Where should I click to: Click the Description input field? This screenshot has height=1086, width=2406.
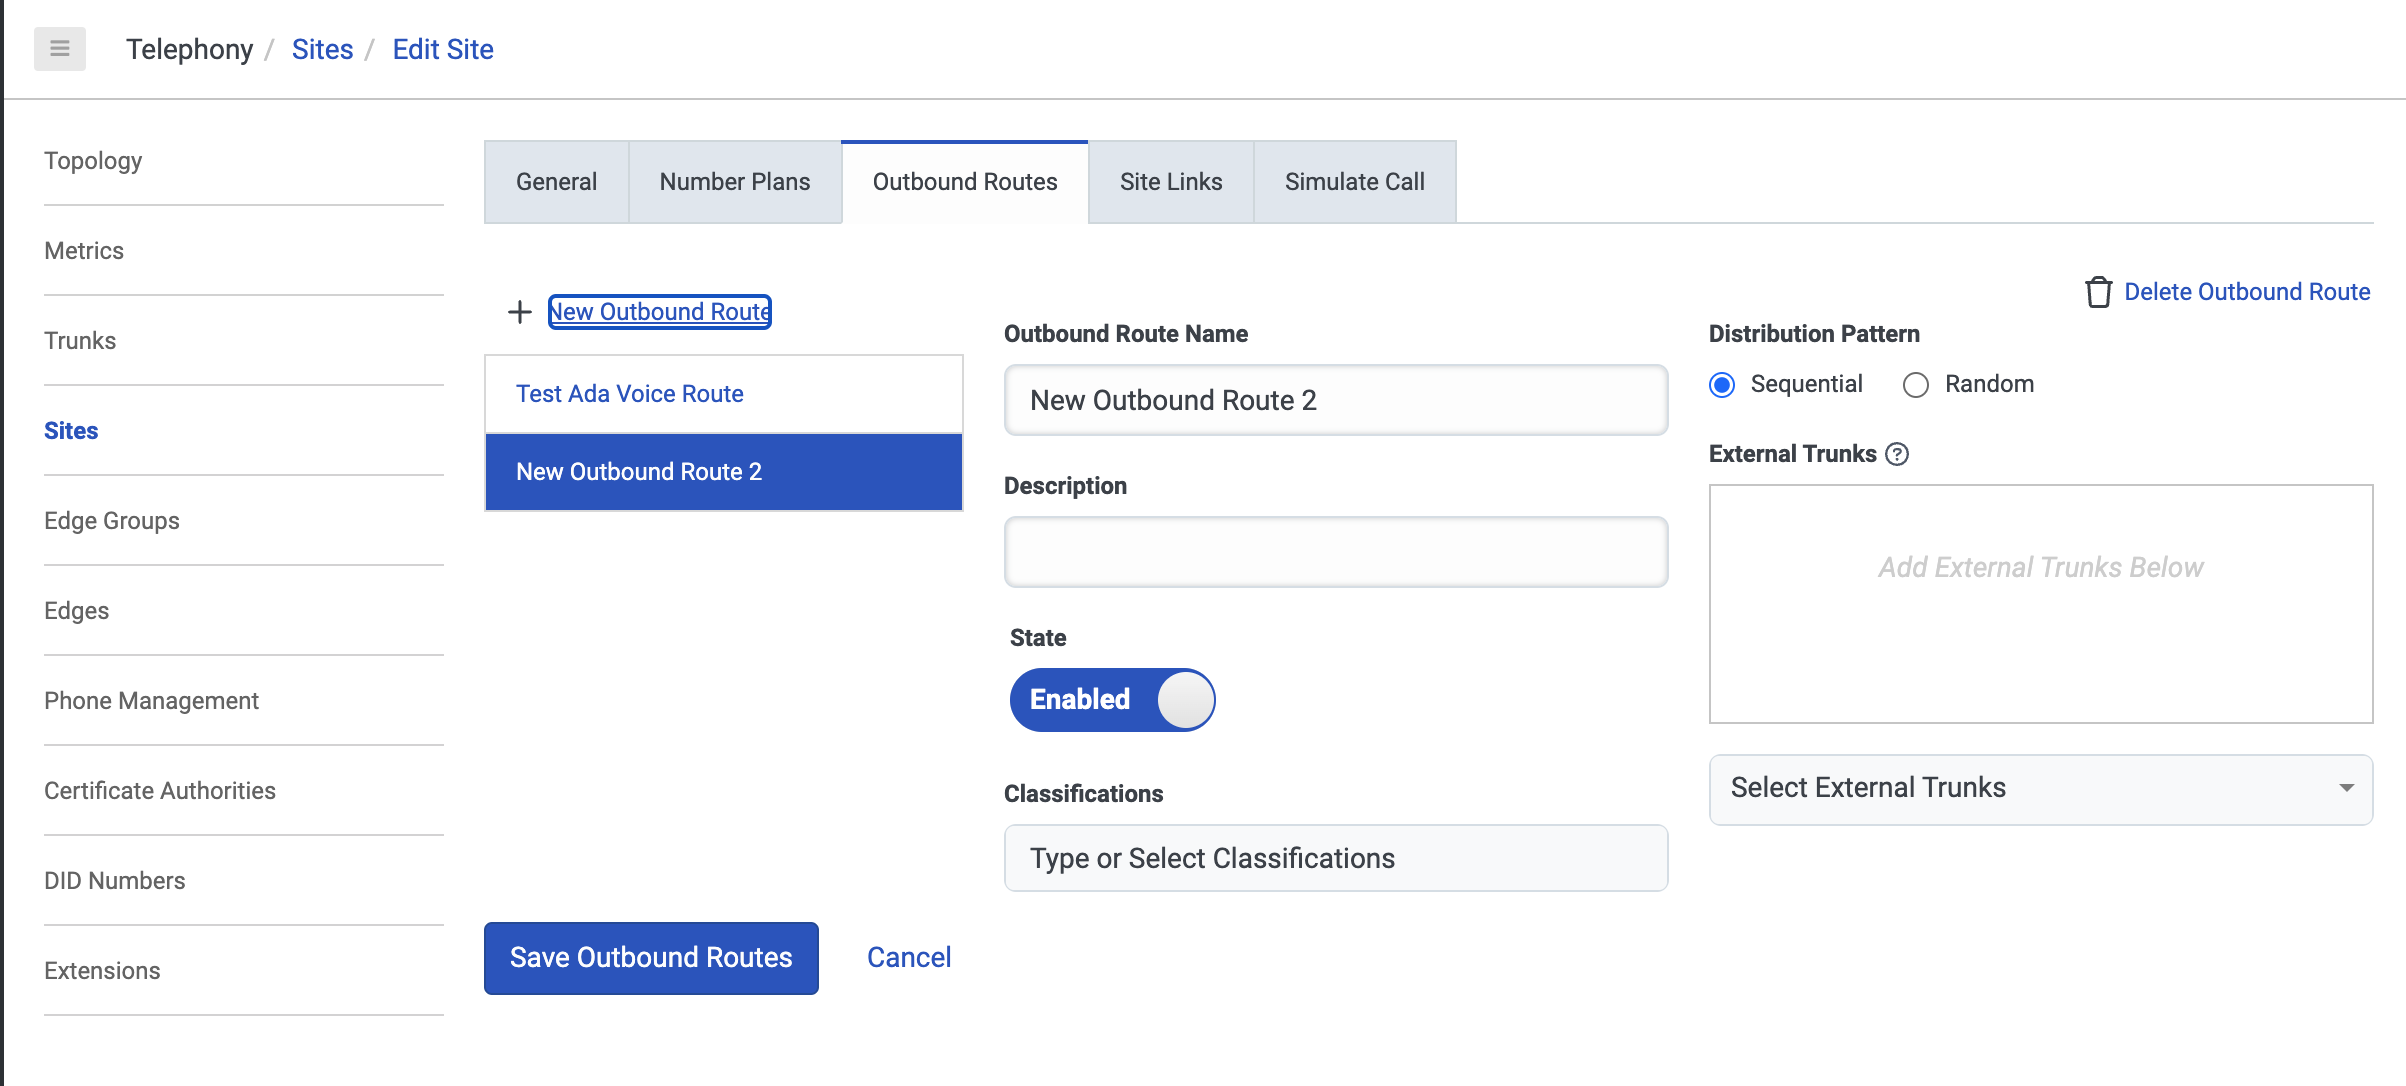(1335, 552)
